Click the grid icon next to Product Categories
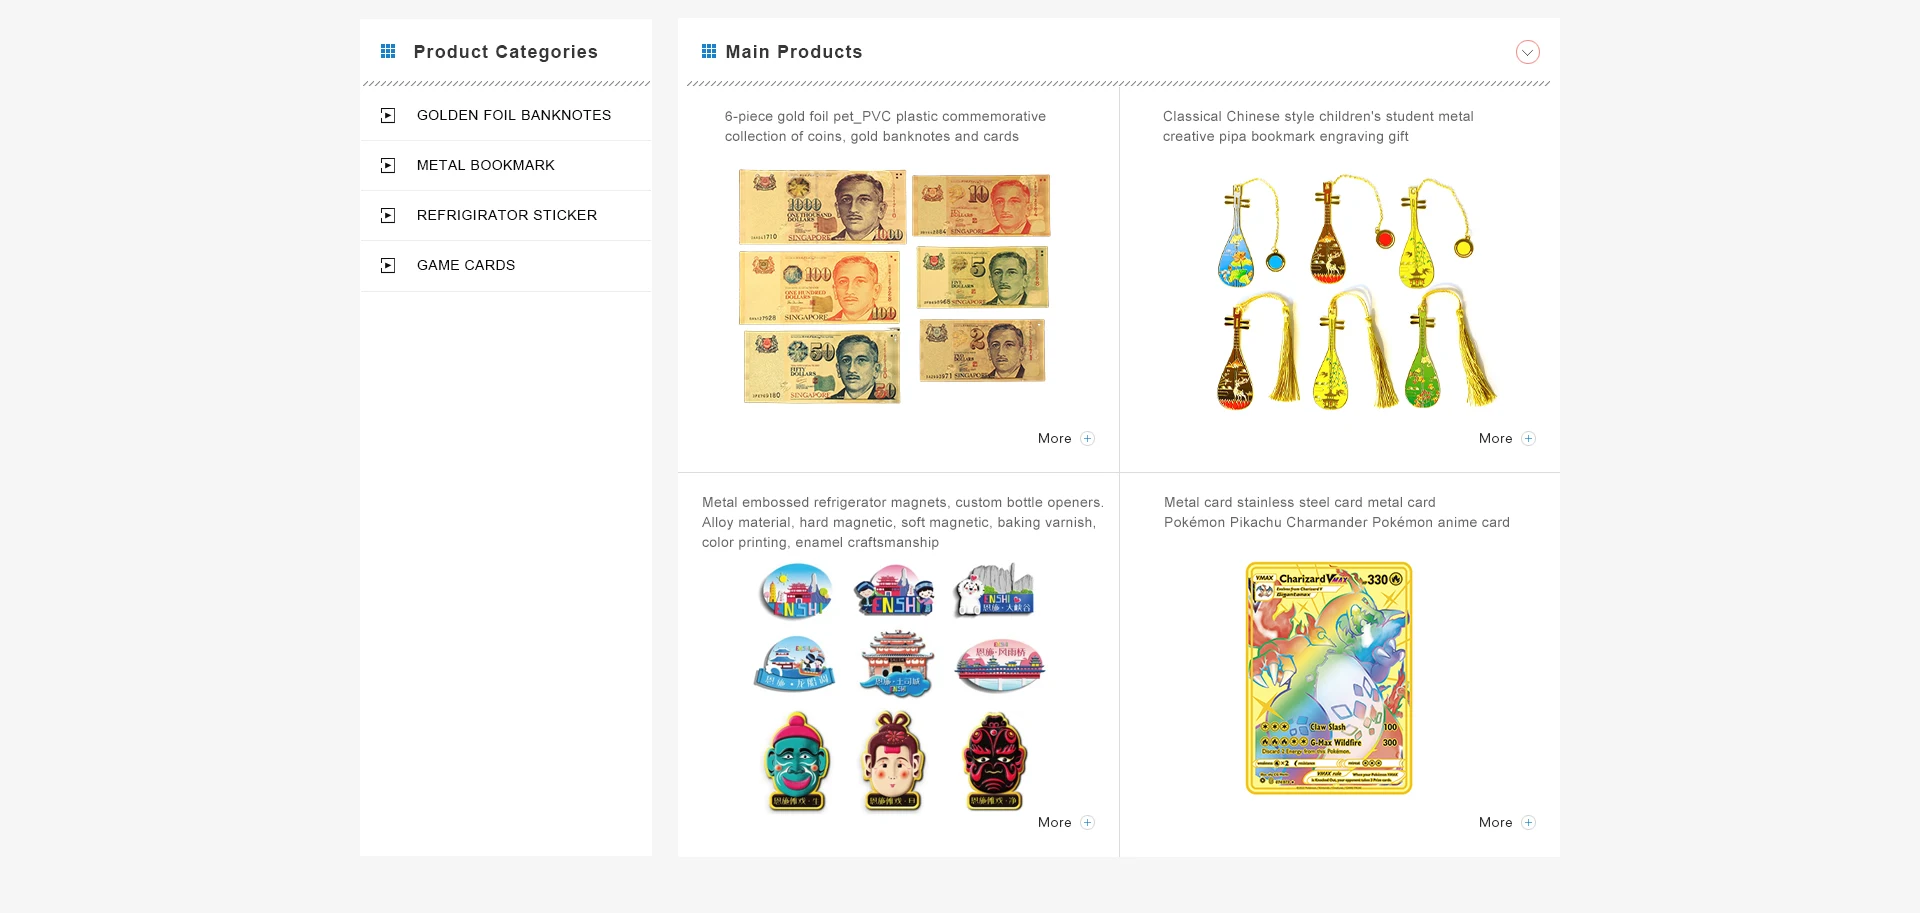 click(x=388, y=51)
